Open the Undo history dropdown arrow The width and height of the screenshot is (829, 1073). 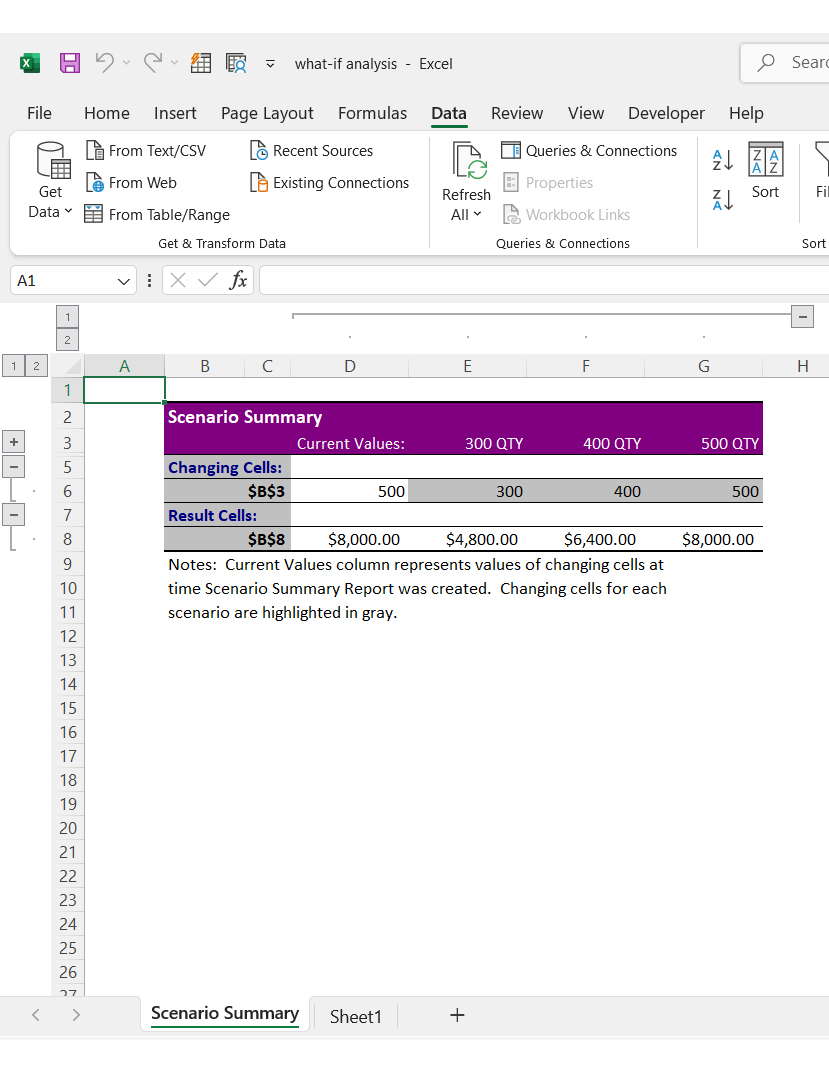pyautogui.click(x=127, y=63)
